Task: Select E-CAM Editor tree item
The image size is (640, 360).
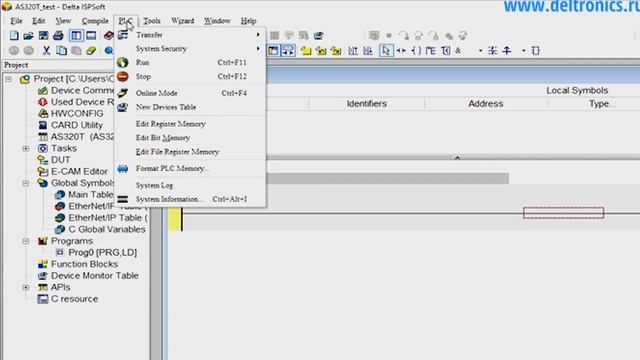Action: (79, 171)
